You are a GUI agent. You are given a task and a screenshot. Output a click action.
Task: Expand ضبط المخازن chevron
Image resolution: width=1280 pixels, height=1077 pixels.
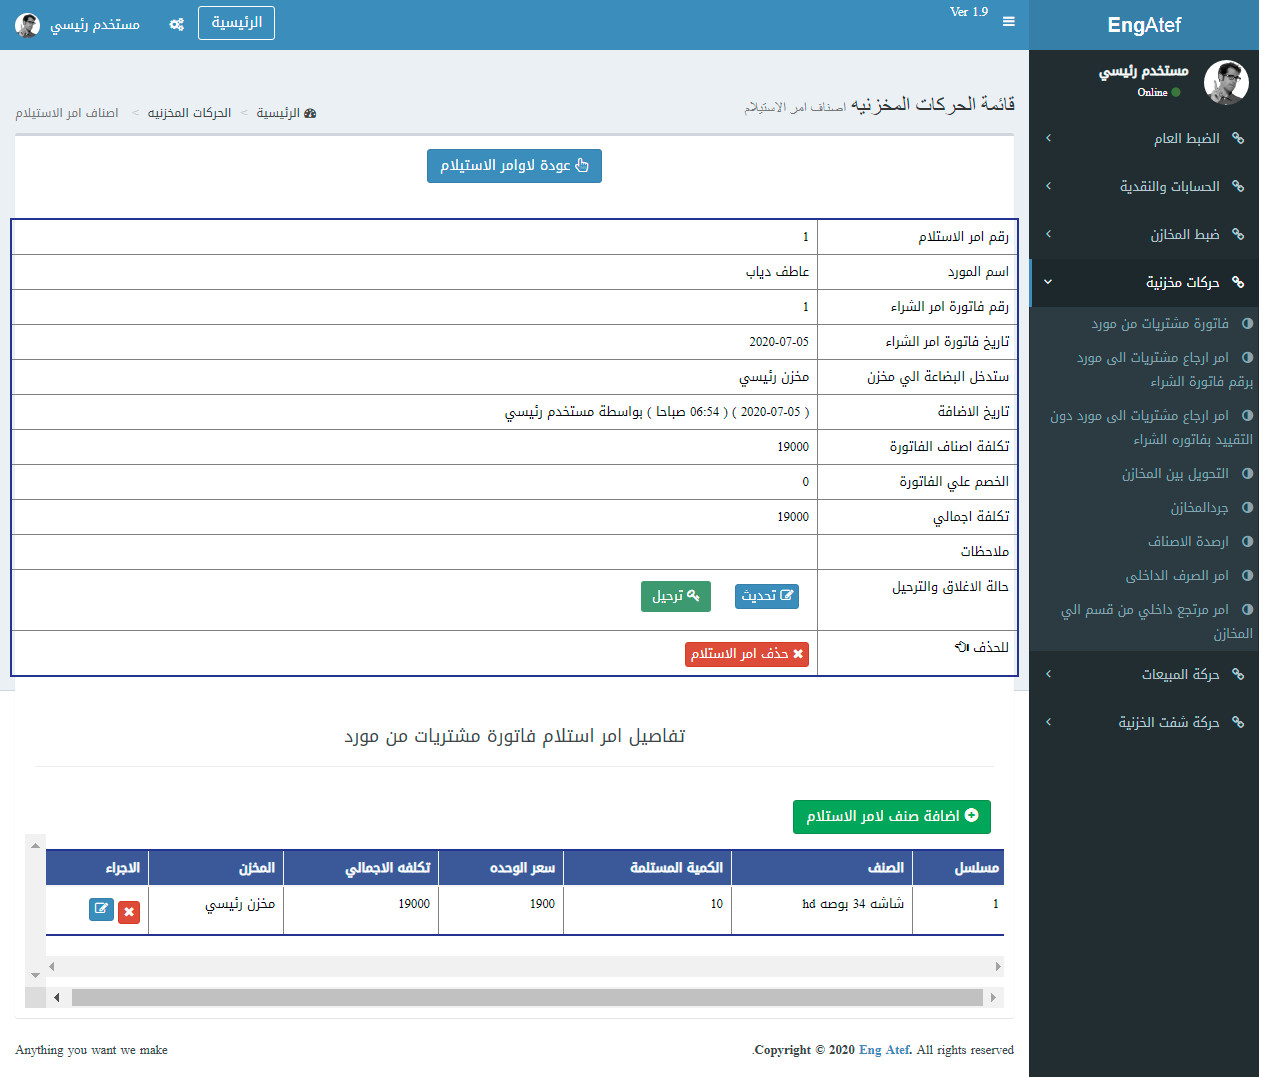pos(1048,234)
